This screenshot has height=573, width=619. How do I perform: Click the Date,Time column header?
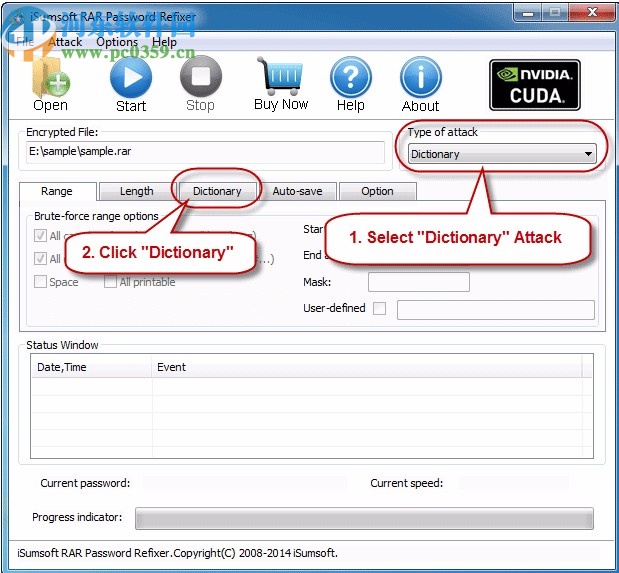click(x=92, y=367)
